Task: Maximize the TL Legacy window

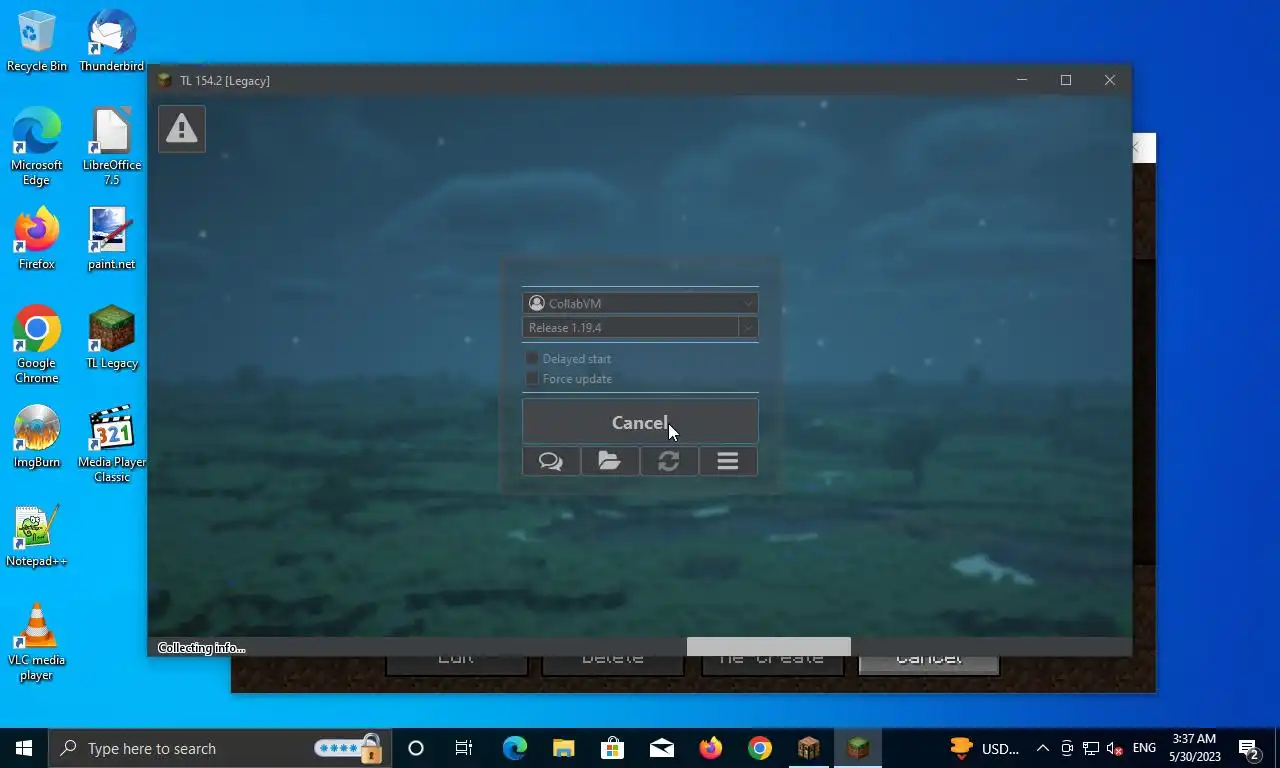Action: tap(1065, 80)
